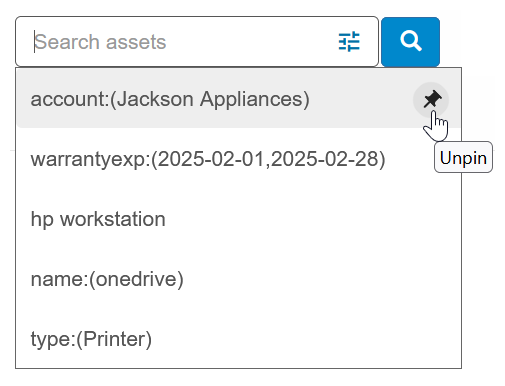The width and height of the screenshot is (505, 386).
Task: Open the advanced search filters icon
Action: click(349, 42)
